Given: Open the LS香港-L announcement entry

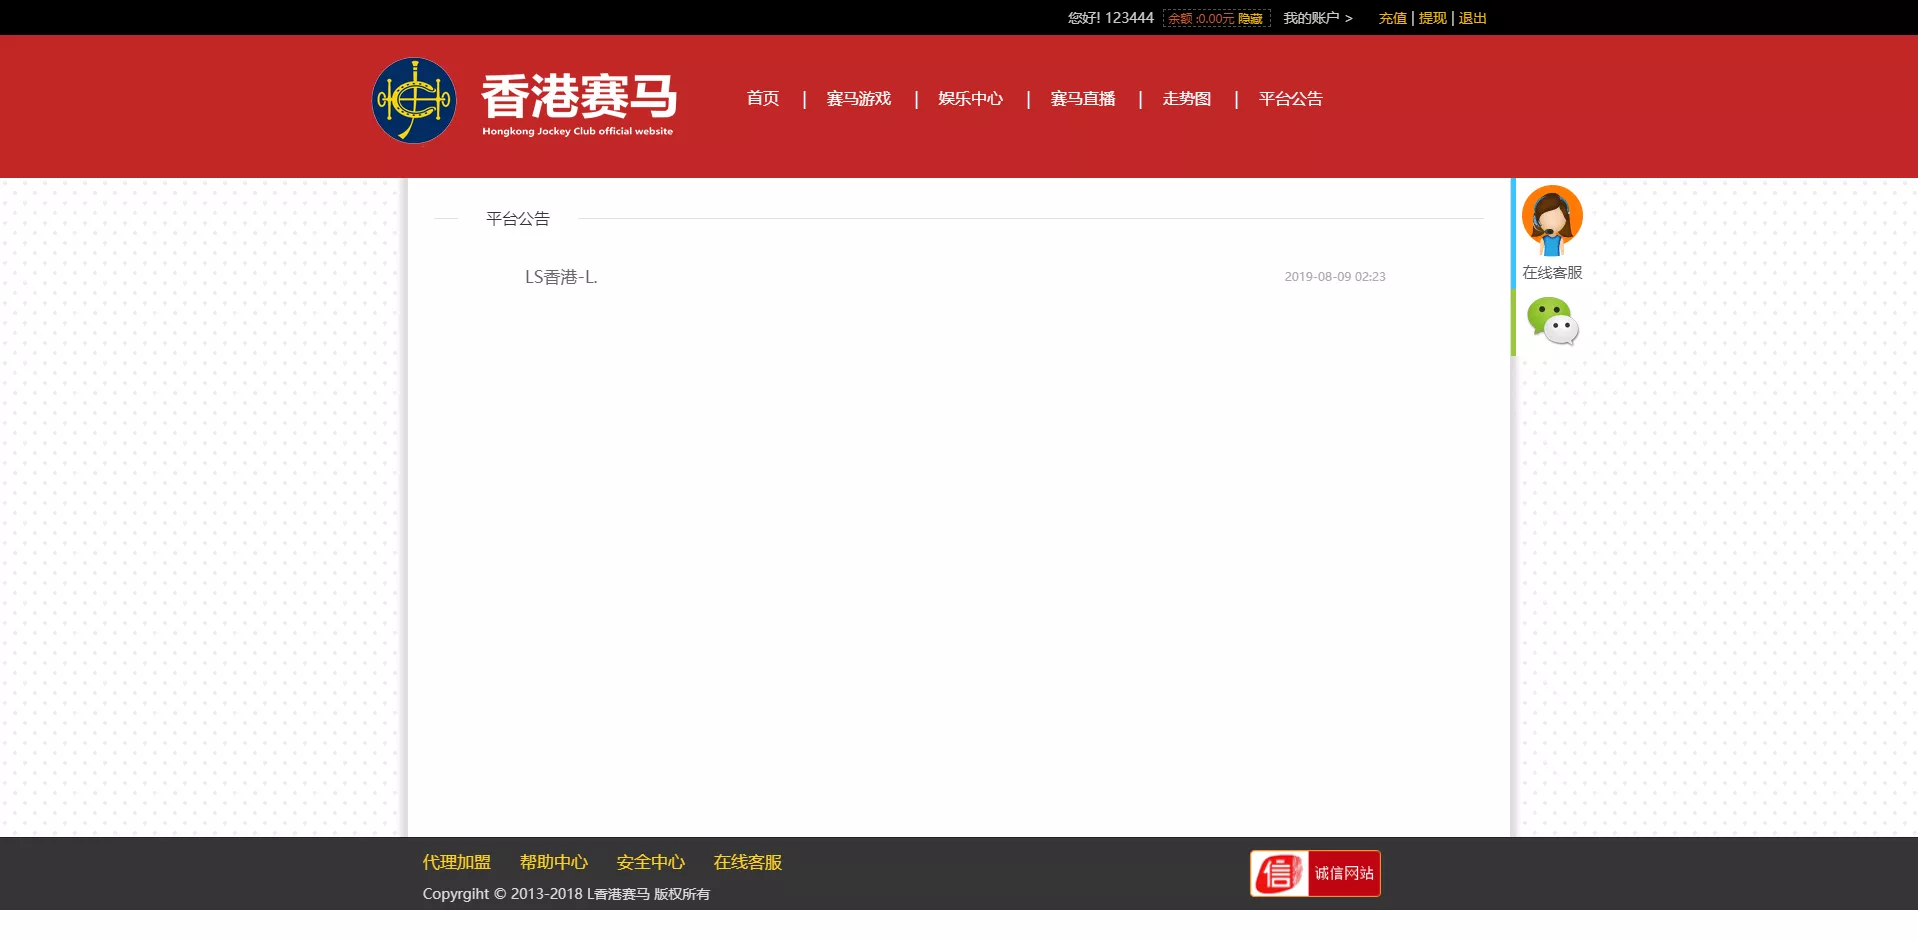Looking at the screenshot, I should [x=561, y=276].
